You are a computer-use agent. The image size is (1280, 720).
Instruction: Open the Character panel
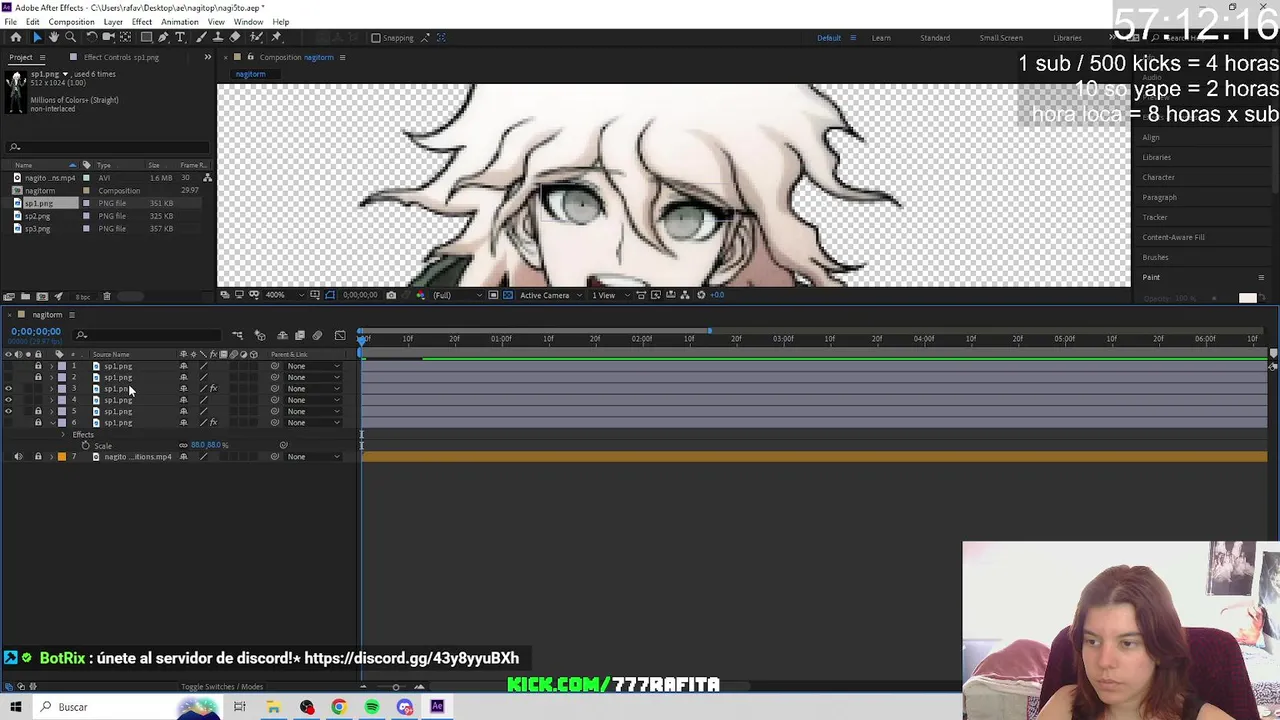1159,177
